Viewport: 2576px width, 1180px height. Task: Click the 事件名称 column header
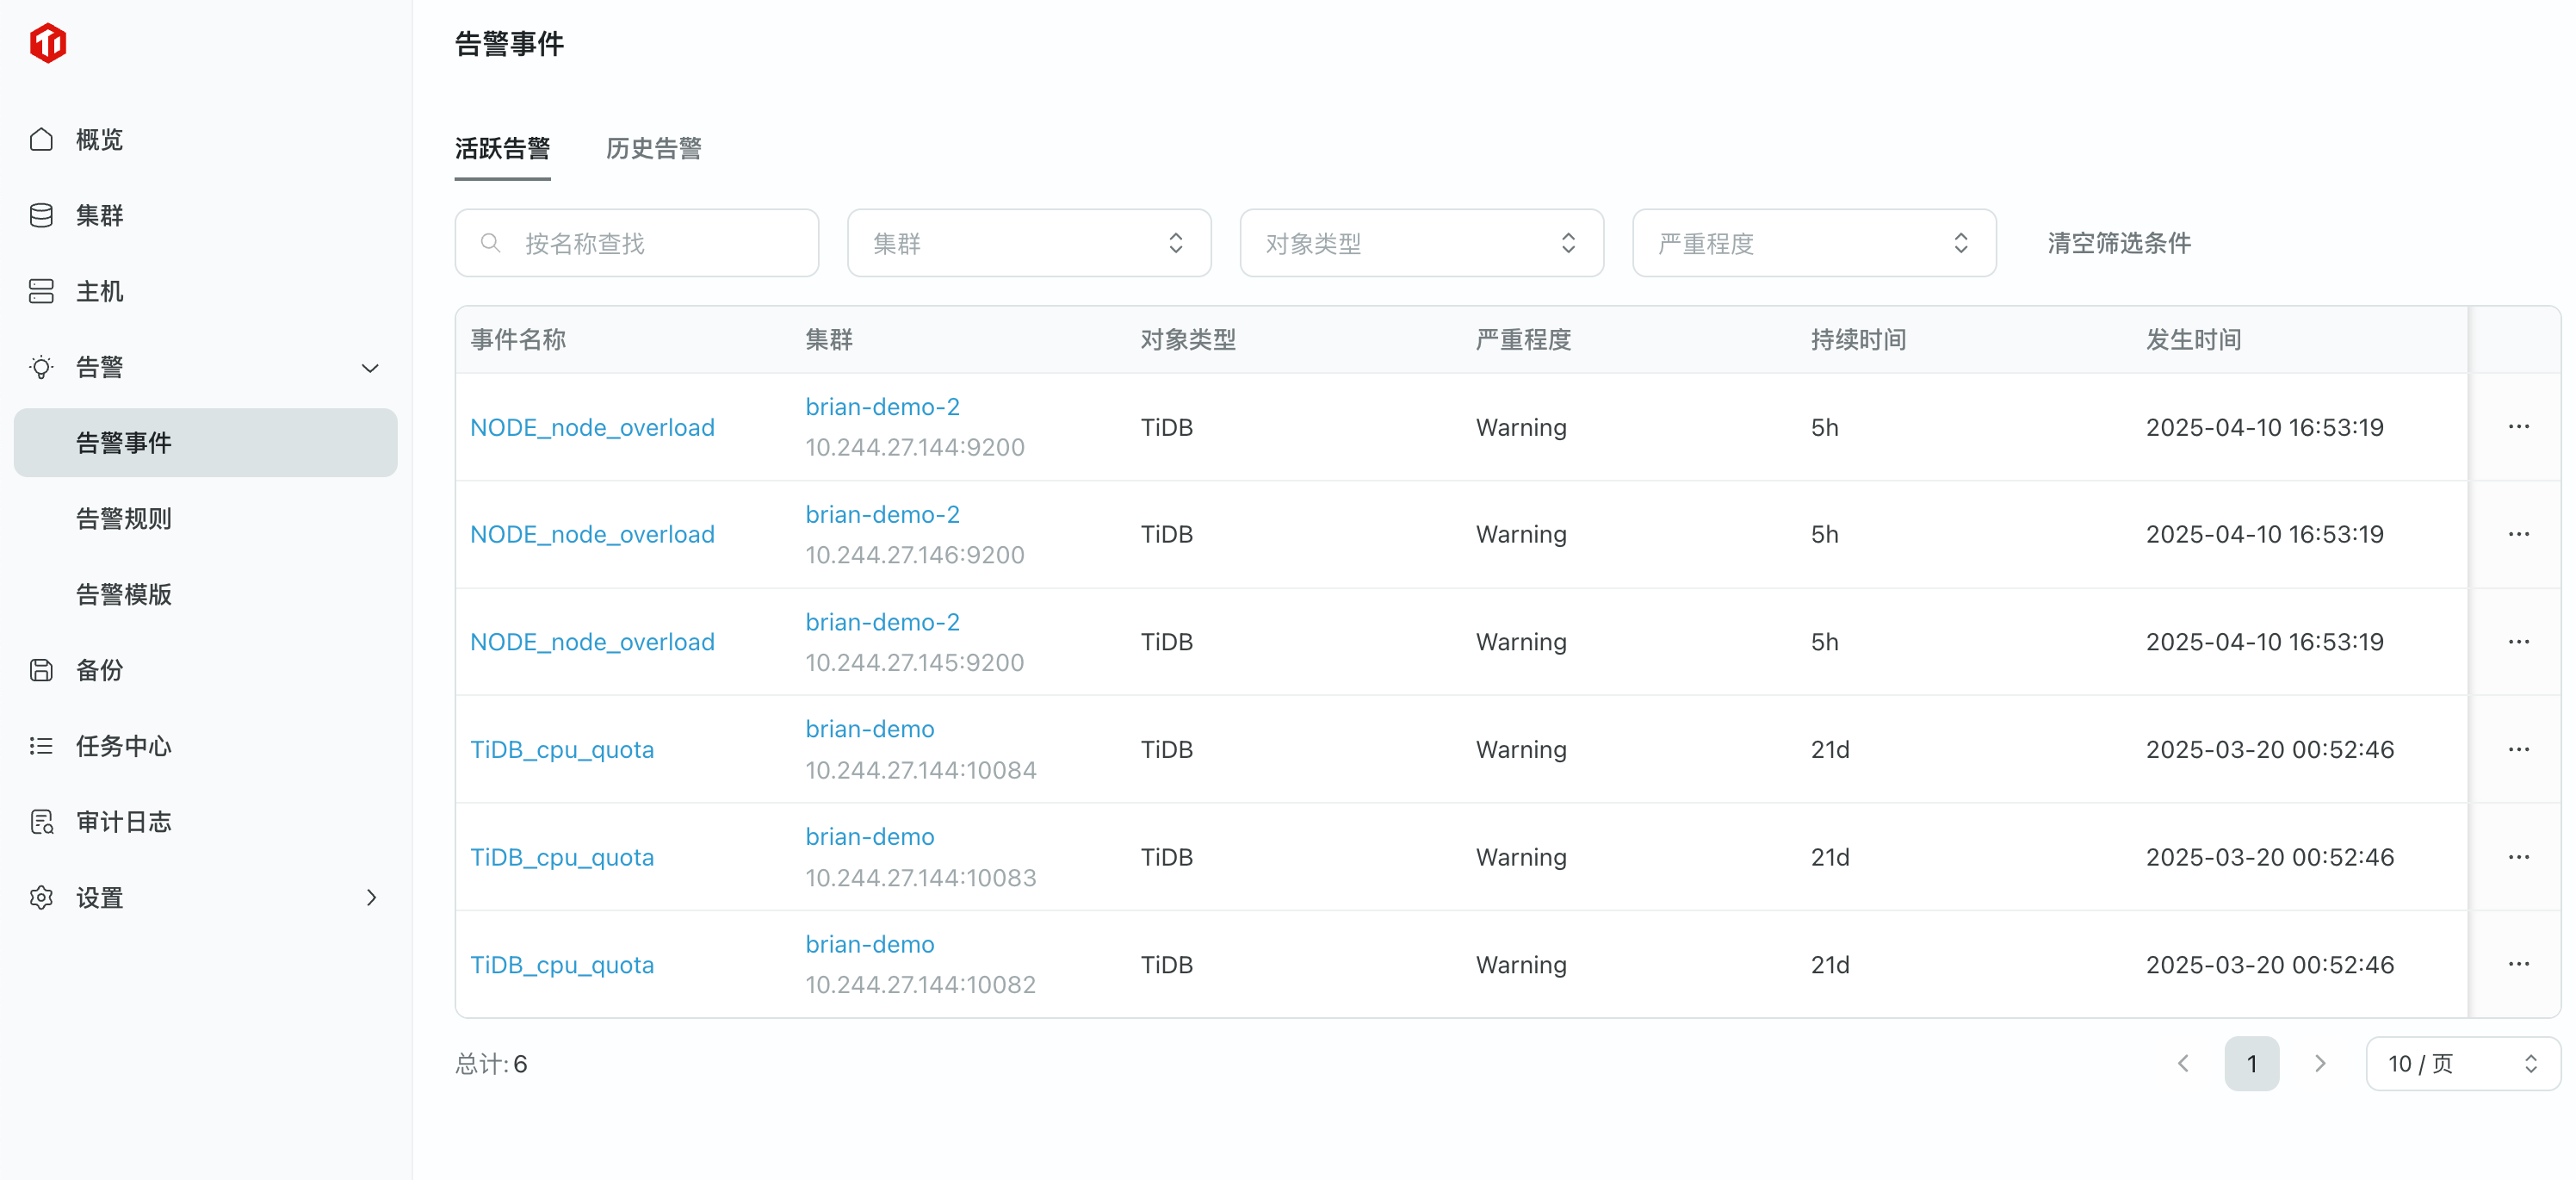[x=518, y=340]
